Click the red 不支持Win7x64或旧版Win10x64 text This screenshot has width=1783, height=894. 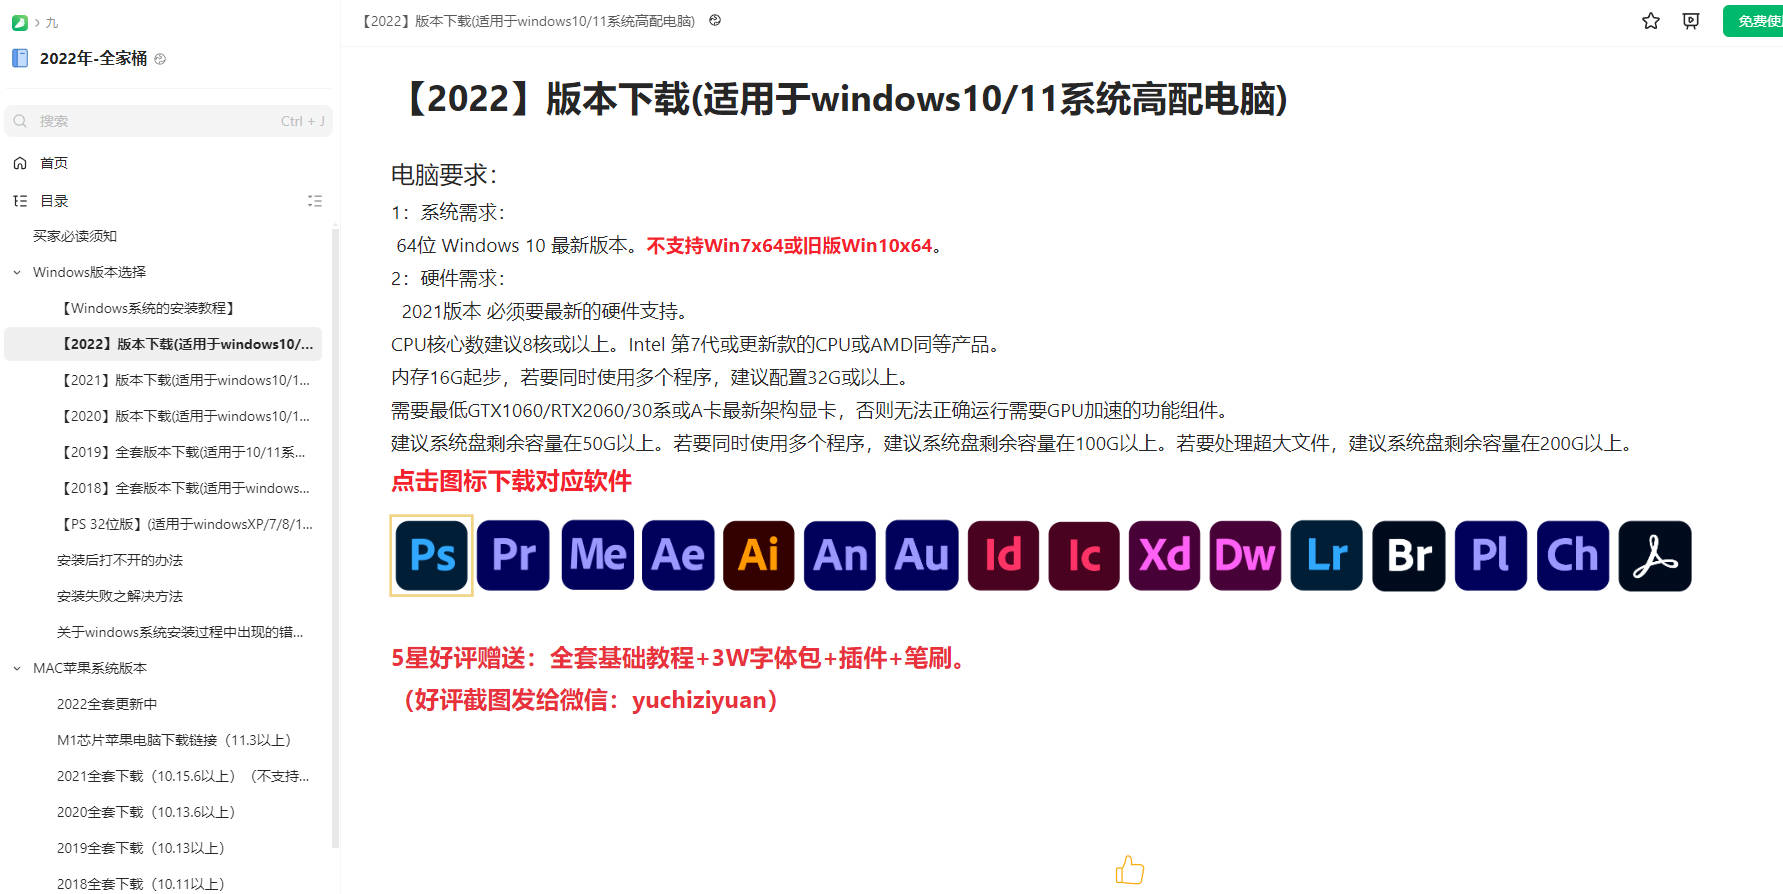[x=789, y=246]
